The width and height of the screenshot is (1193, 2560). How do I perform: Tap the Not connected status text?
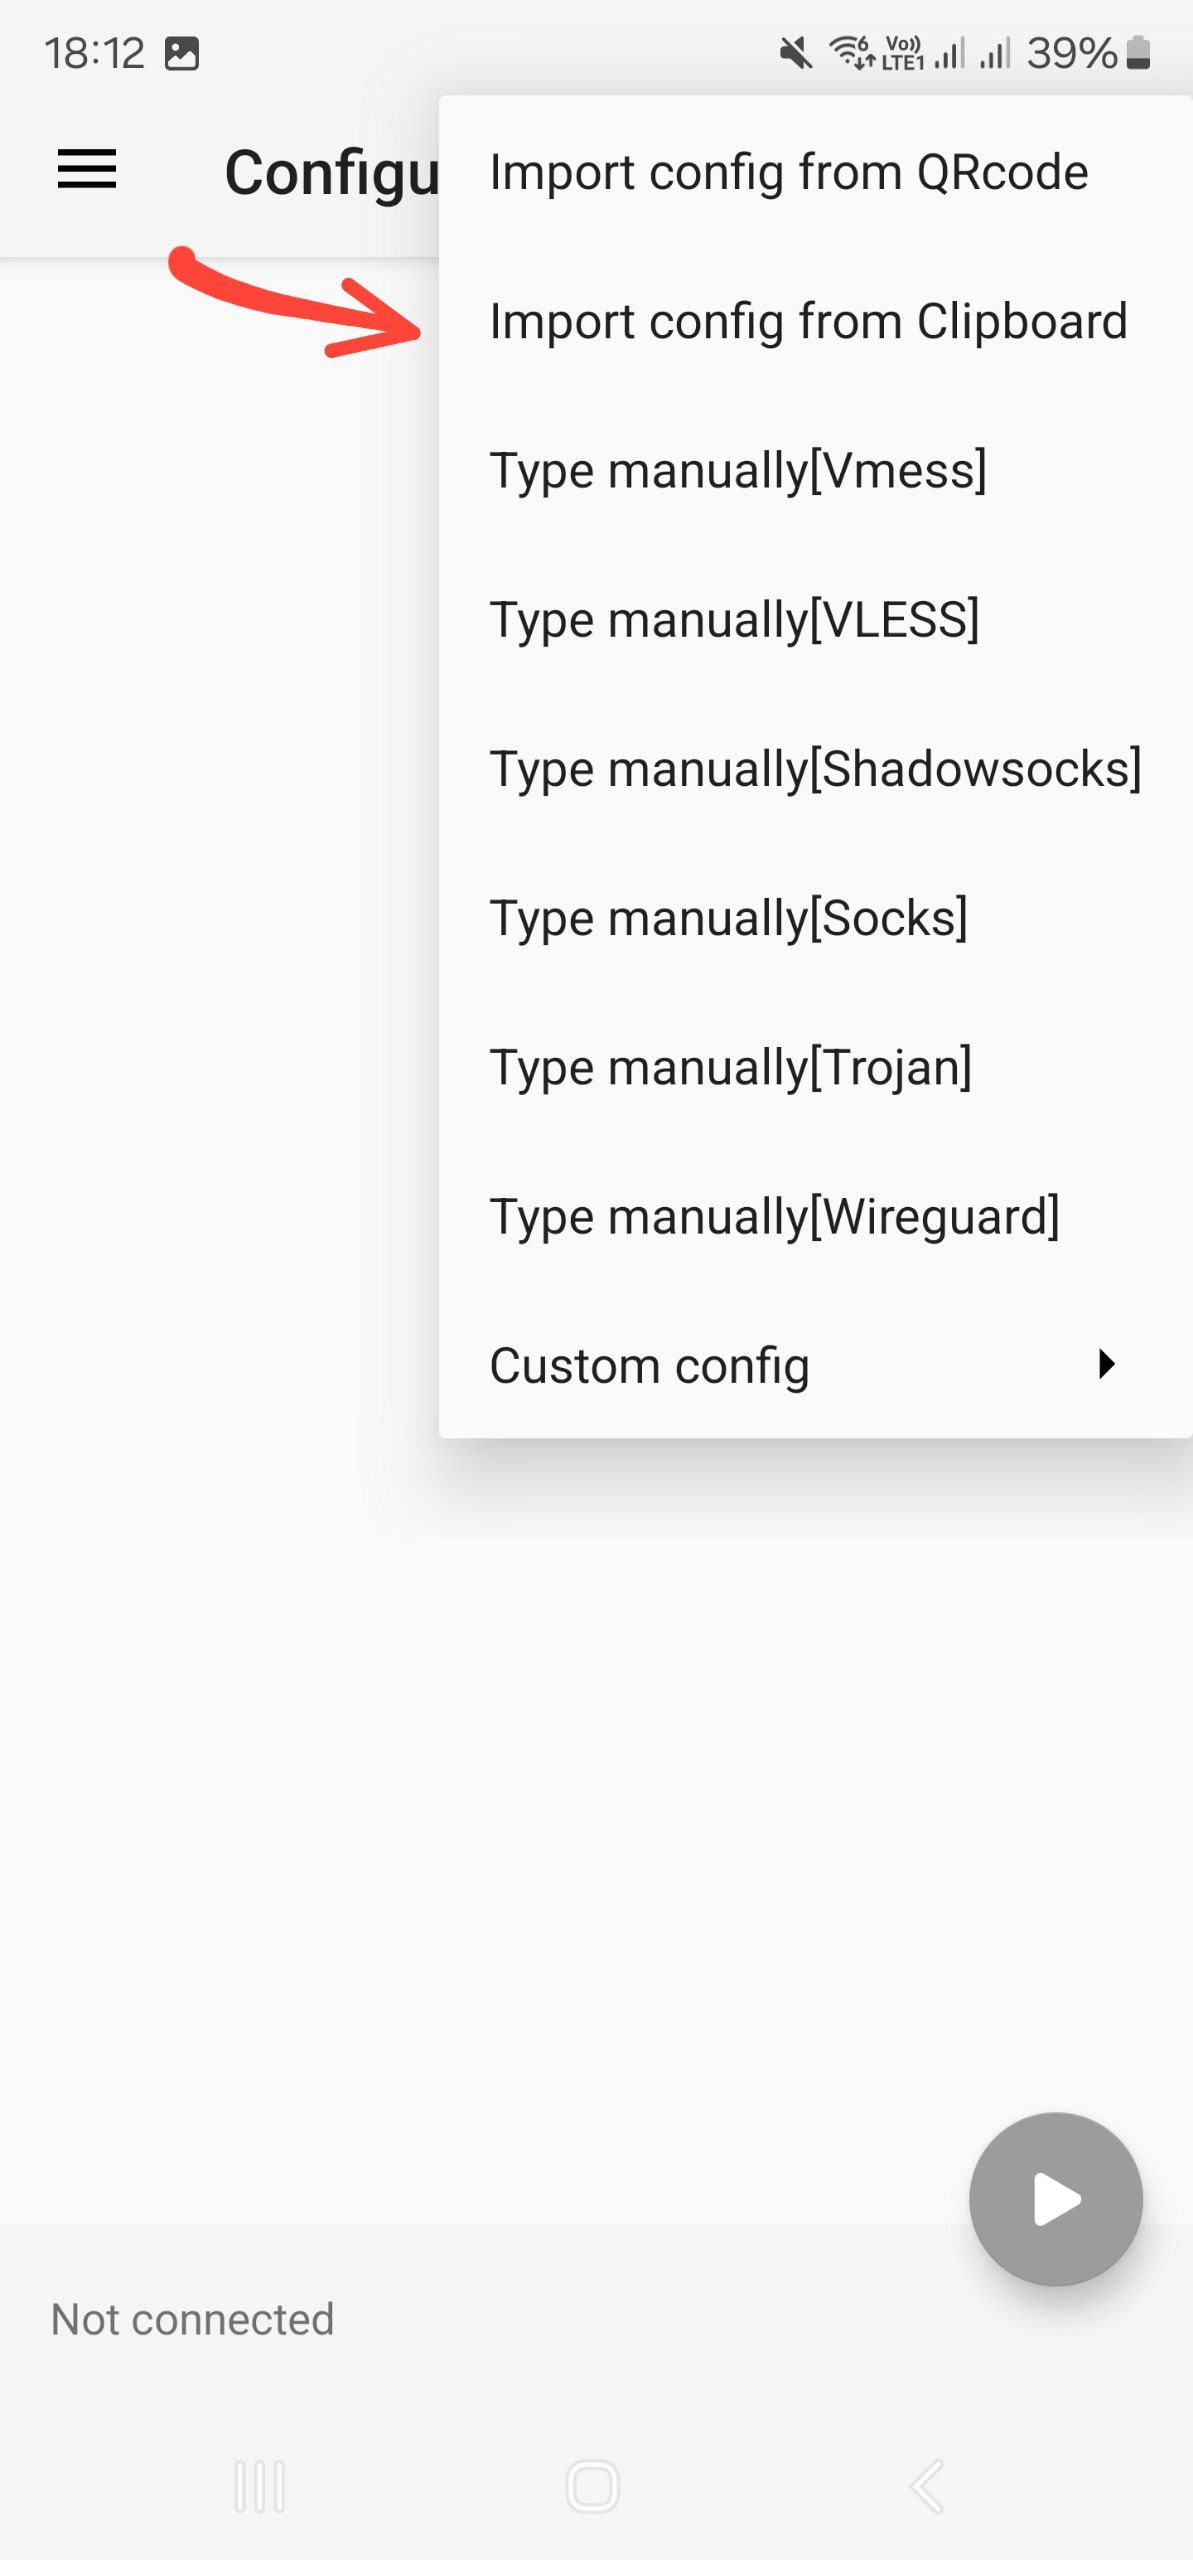click(192, 2320)
